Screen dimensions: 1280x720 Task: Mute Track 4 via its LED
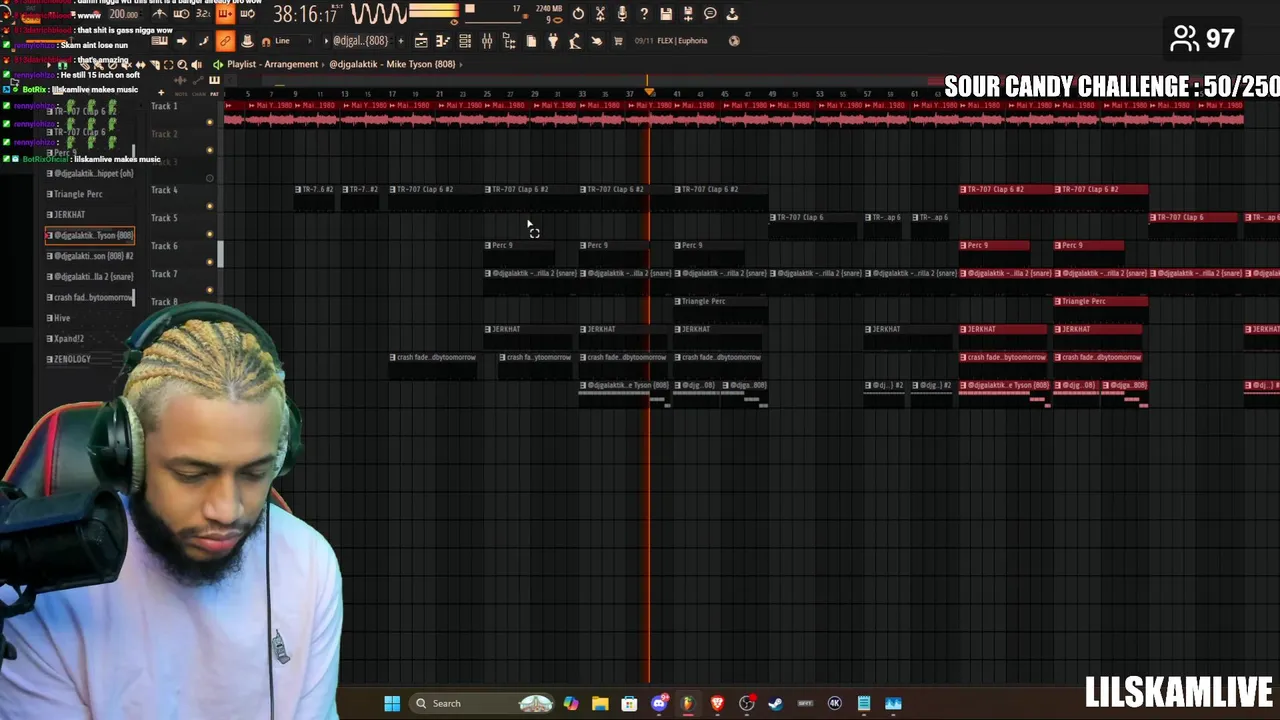(x=210, y=206)
